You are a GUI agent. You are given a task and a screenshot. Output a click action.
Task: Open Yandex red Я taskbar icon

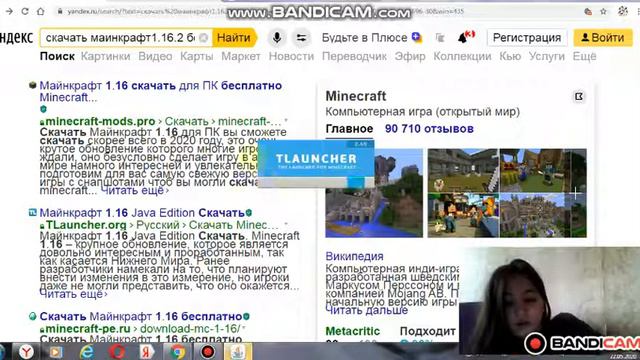coord(147,352)
